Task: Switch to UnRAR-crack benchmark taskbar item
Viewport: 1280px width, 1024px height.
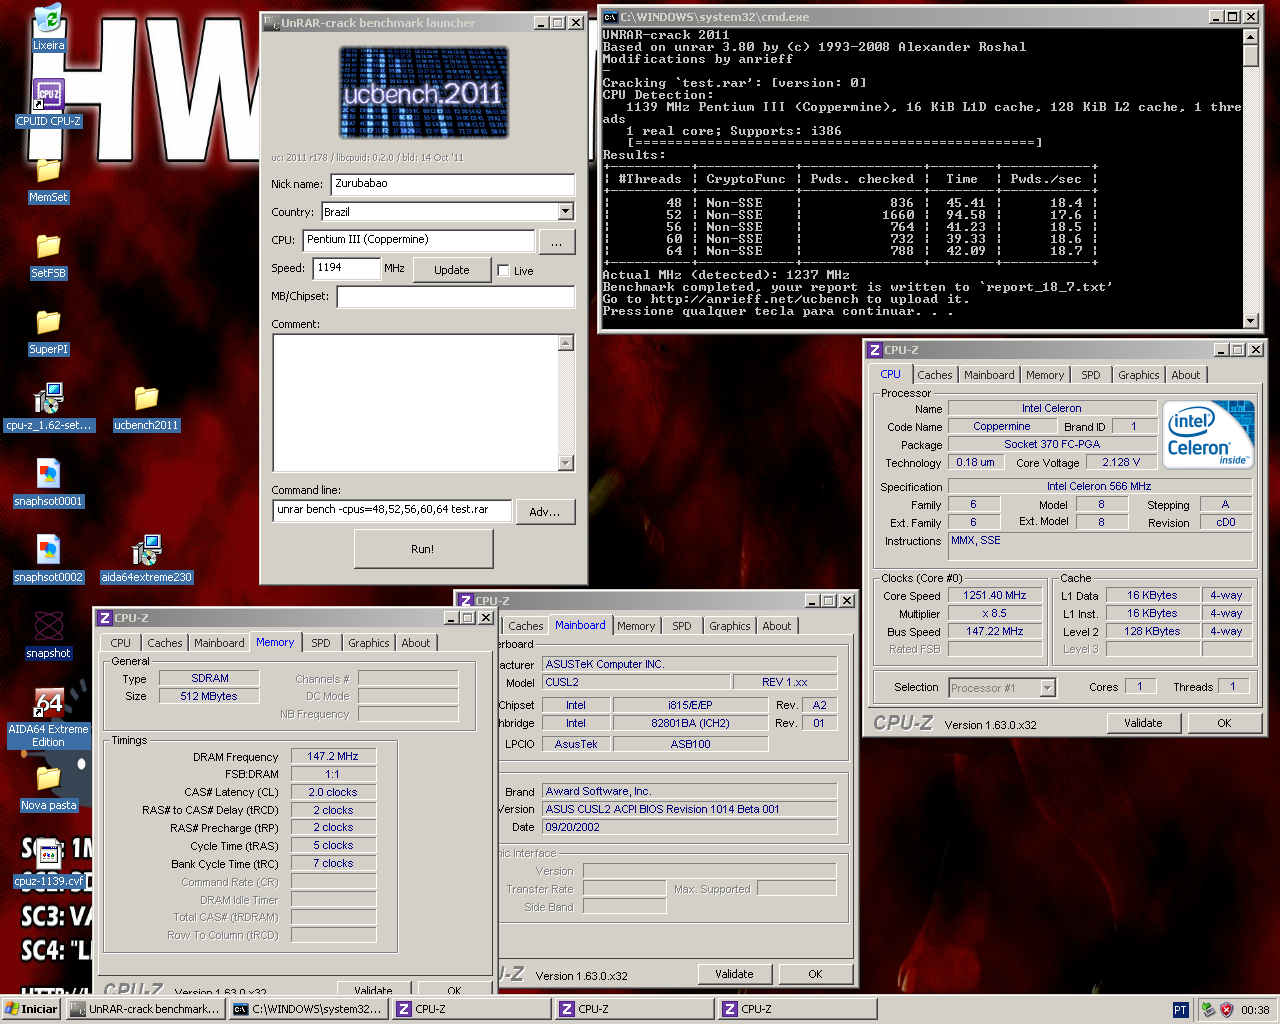Action: tap(145, 1009)
